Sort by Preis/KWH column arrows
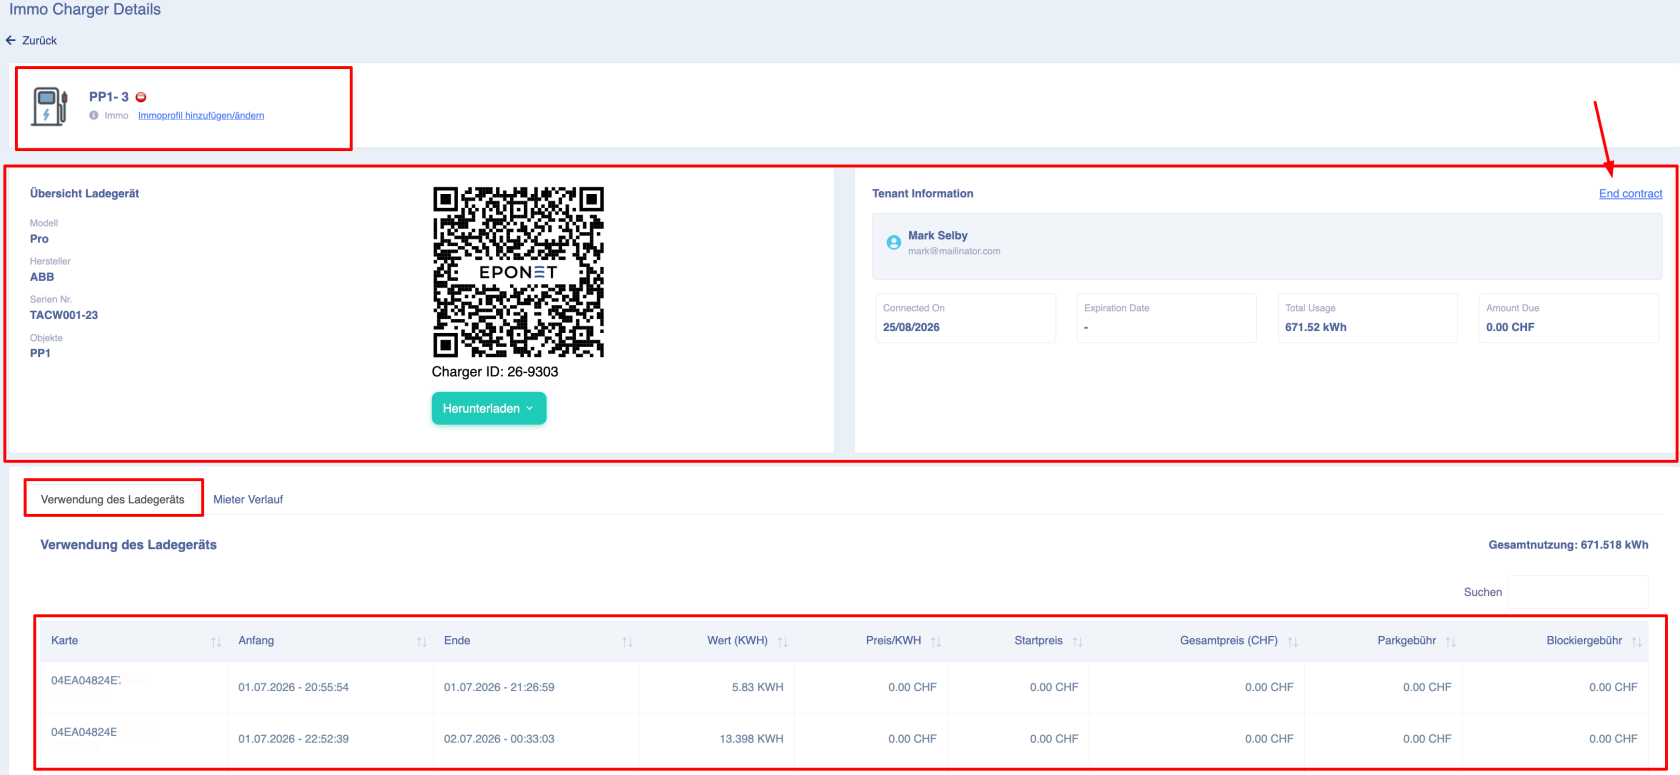Screen dimensions: 1680x775 tap(936, 641)
